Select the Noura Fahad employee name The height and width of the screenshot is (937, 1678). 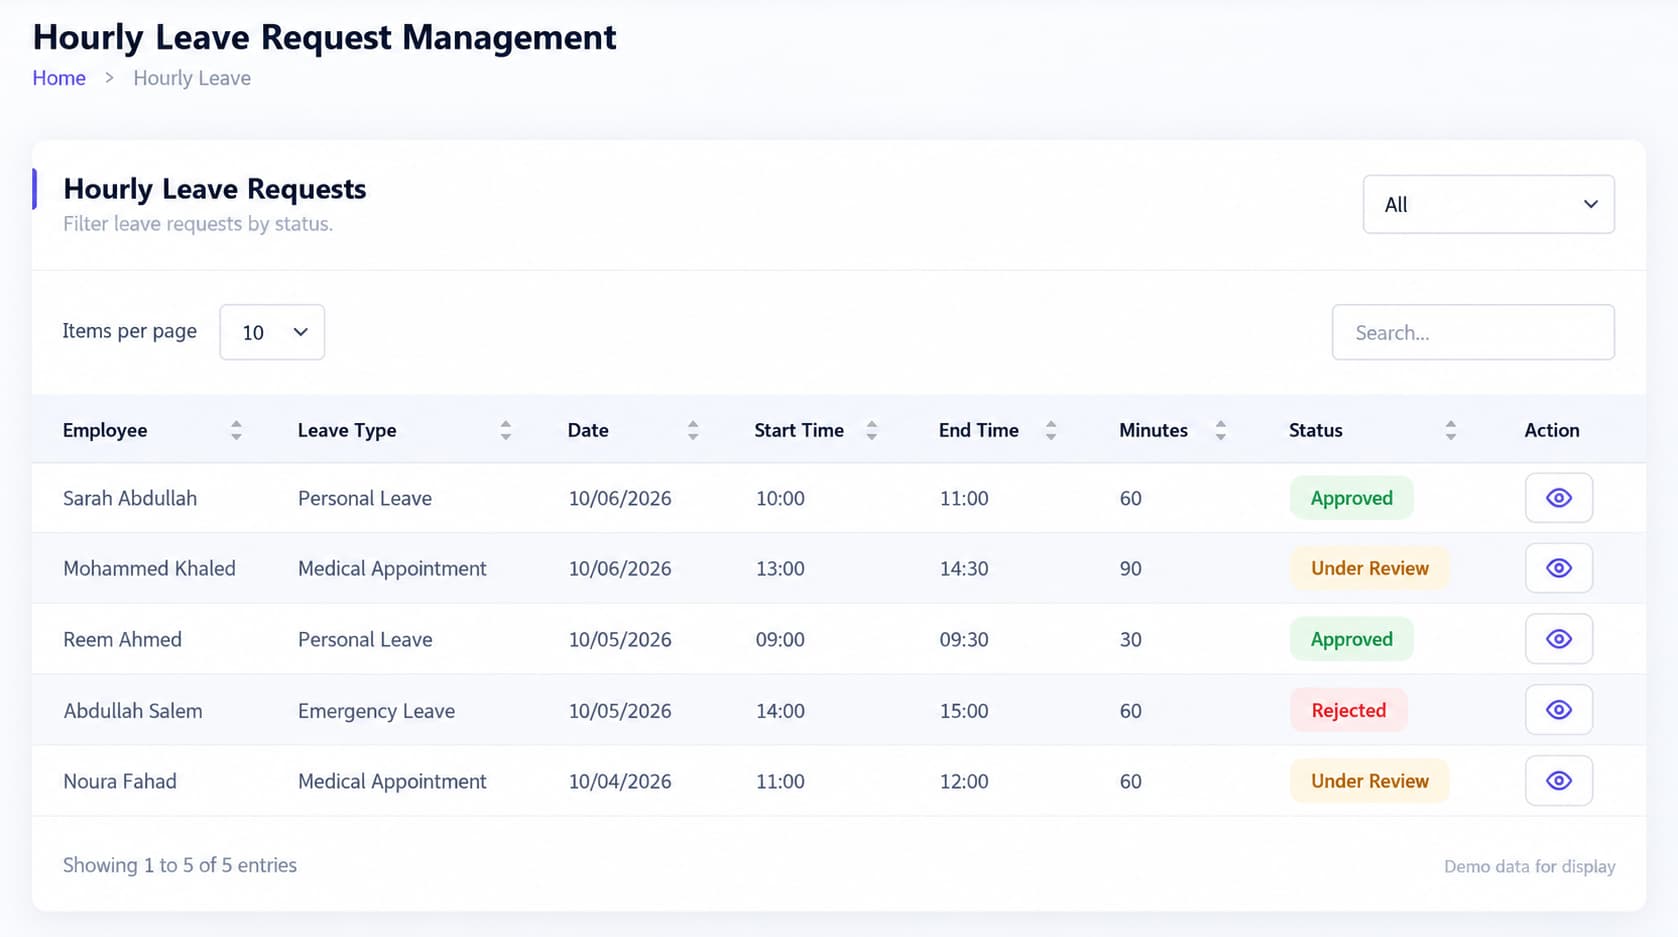[x=120, y=781]
